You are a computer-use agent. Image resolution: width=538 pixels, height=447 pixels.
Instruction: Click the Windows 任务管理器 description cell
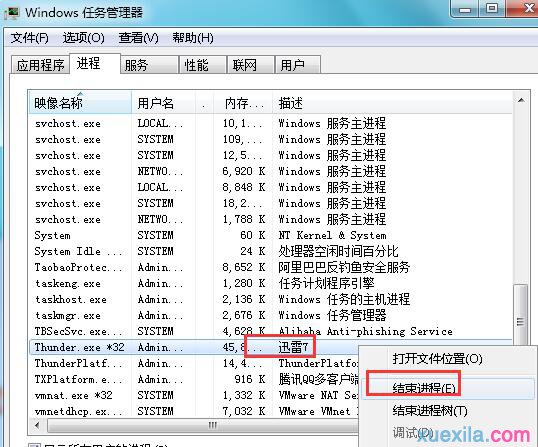pos(332,315)
